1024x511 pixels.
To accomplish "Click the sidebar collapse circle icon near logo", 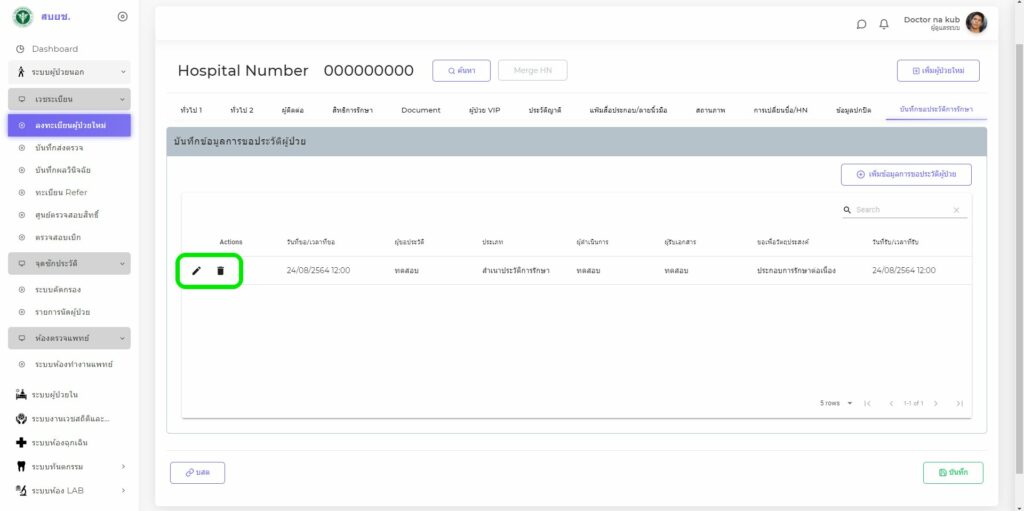I will 122,17.
